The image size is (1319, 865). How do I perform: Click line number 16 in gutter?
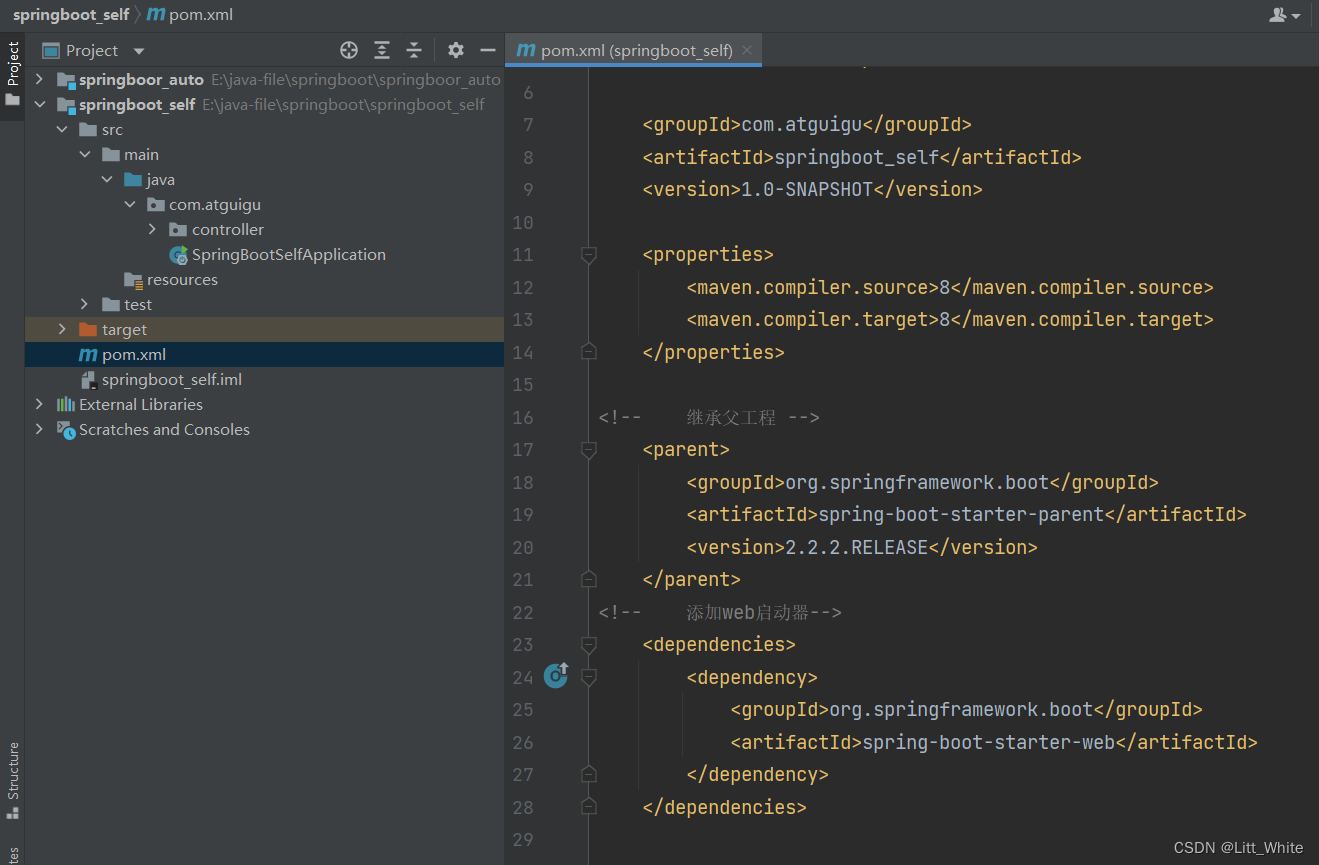click(523, 417)
